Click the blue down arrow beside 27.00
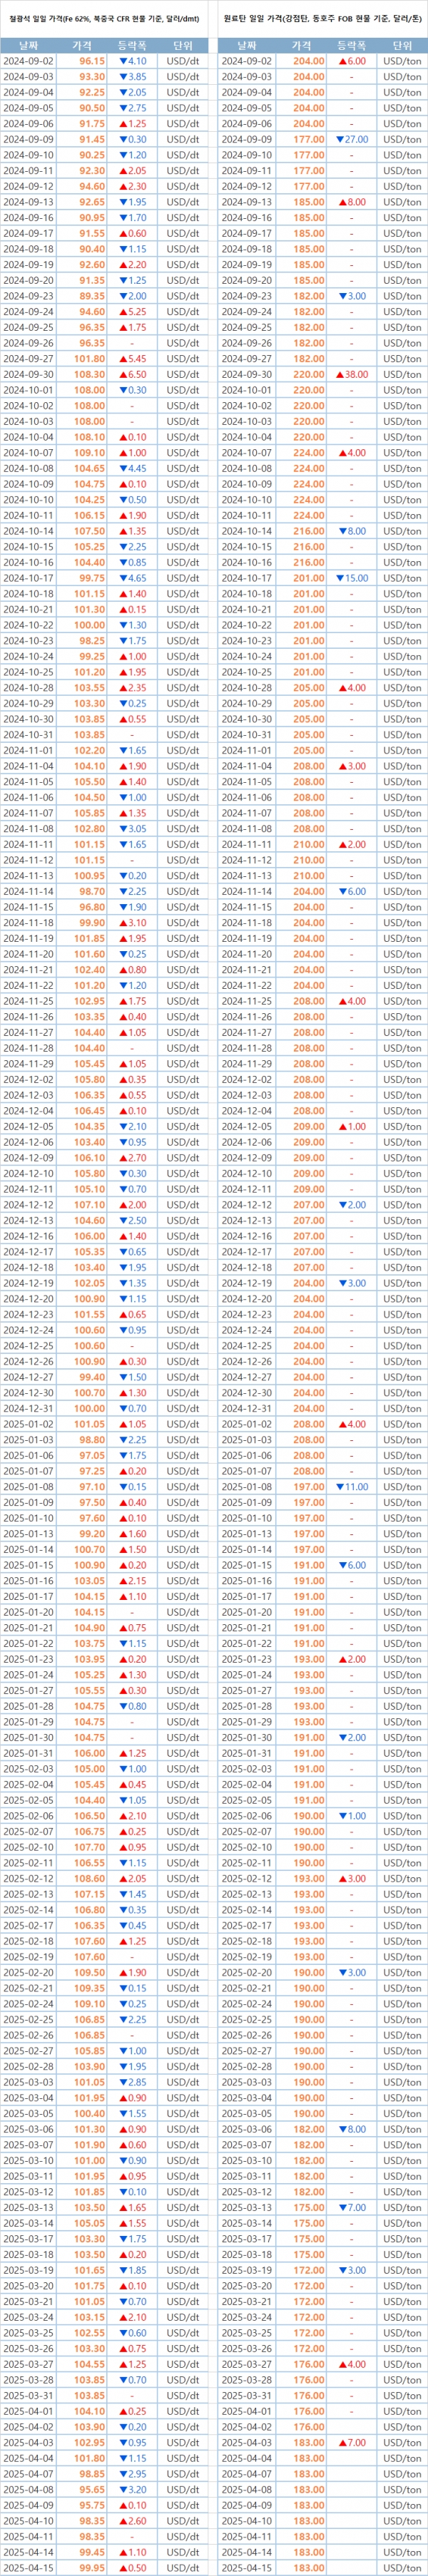428x2576 pixels. (338, 140)
